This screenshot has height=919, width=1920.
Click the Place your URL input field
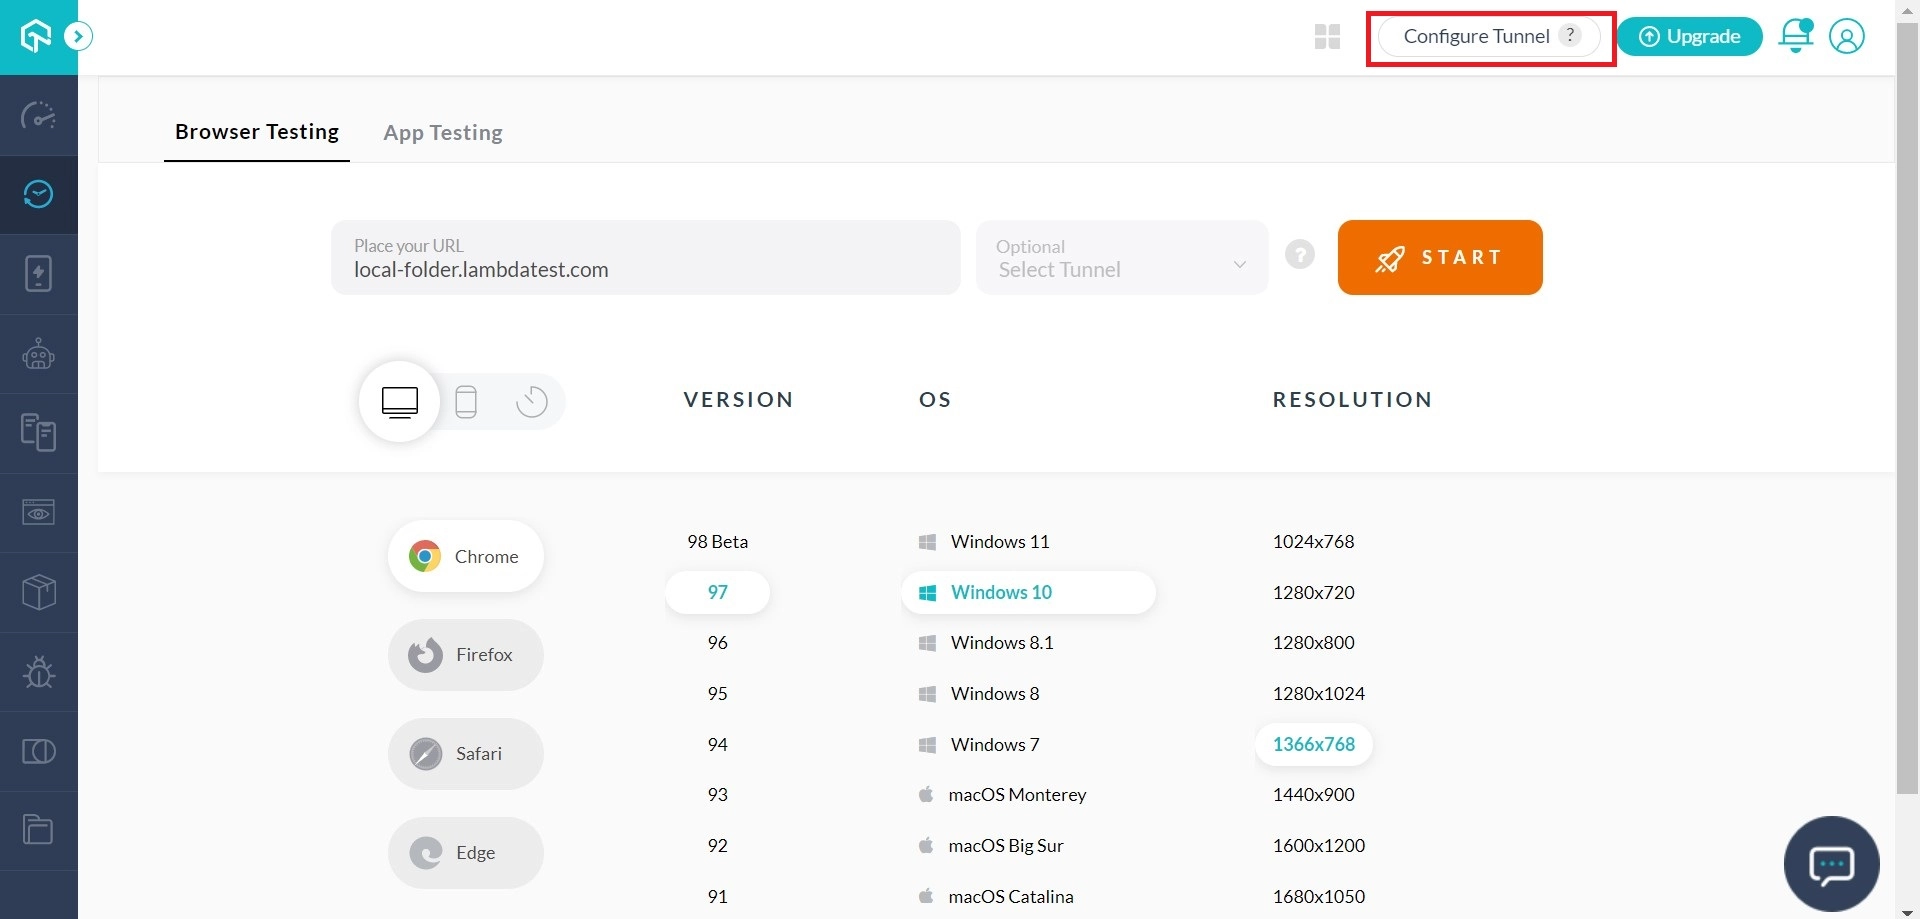[645, 258]
